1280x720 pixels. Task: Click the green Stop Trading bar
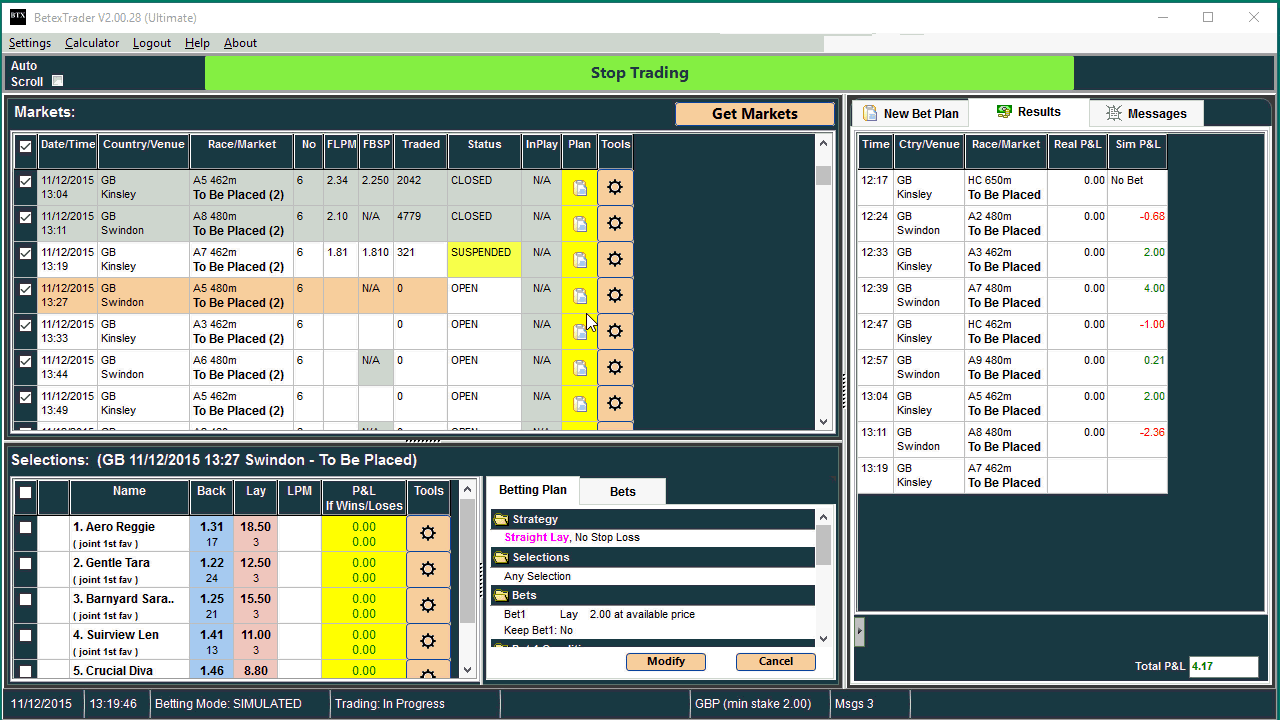639,73
